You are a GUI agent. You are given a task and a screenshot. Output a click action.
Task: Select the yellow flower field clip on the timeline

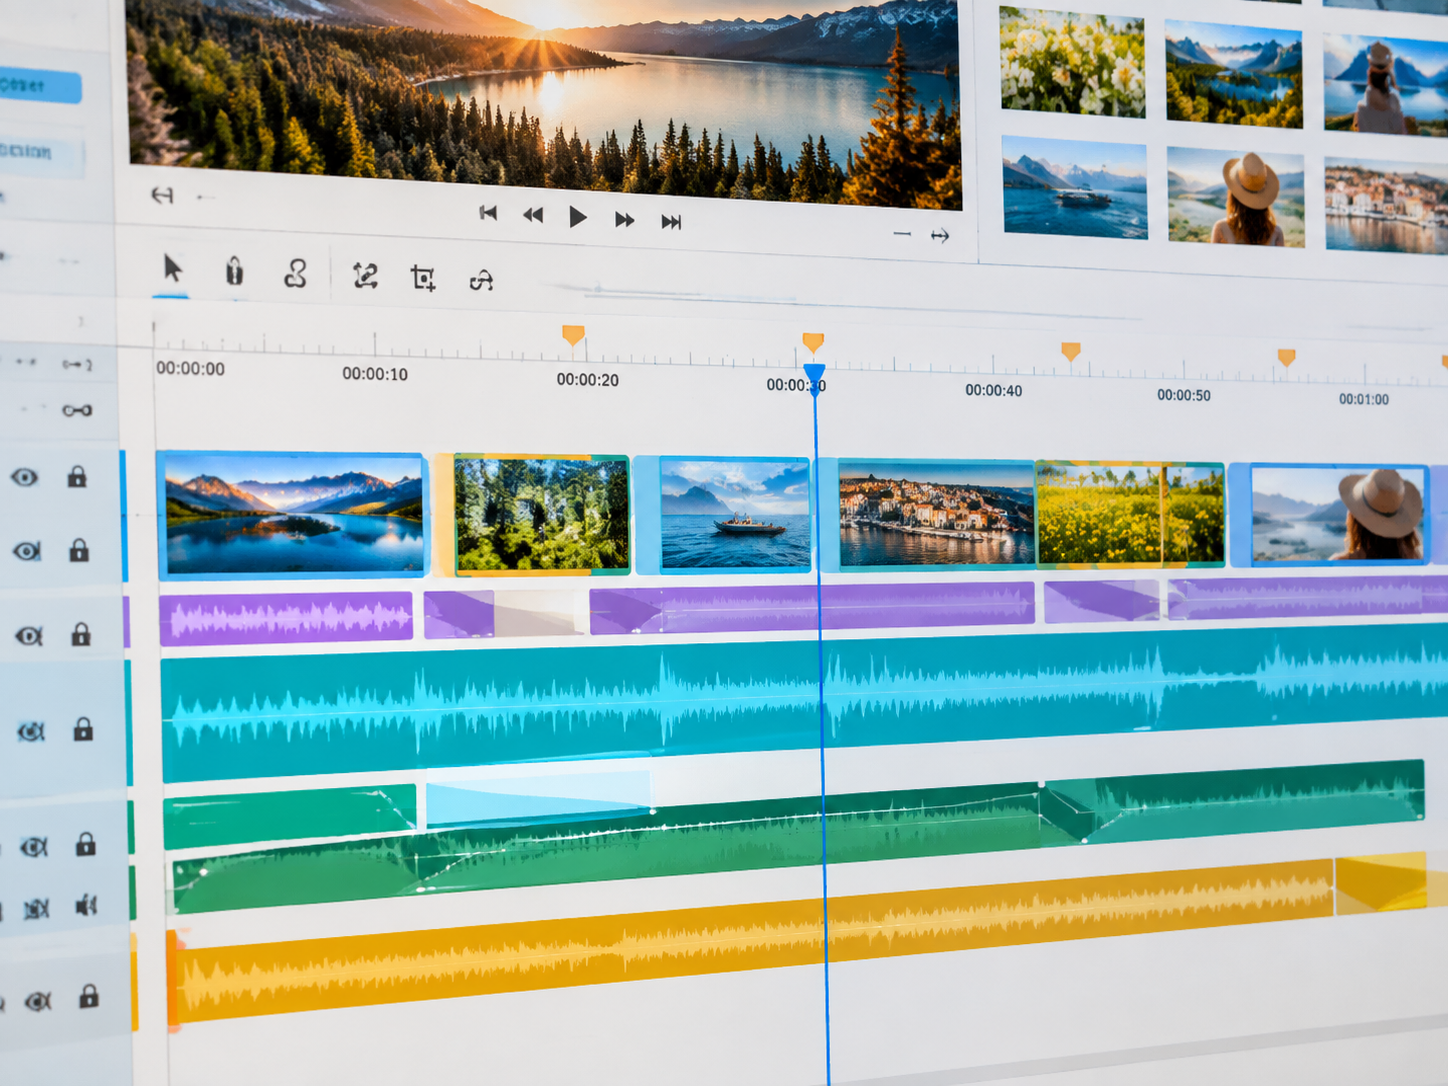[x=1130, y=513]
